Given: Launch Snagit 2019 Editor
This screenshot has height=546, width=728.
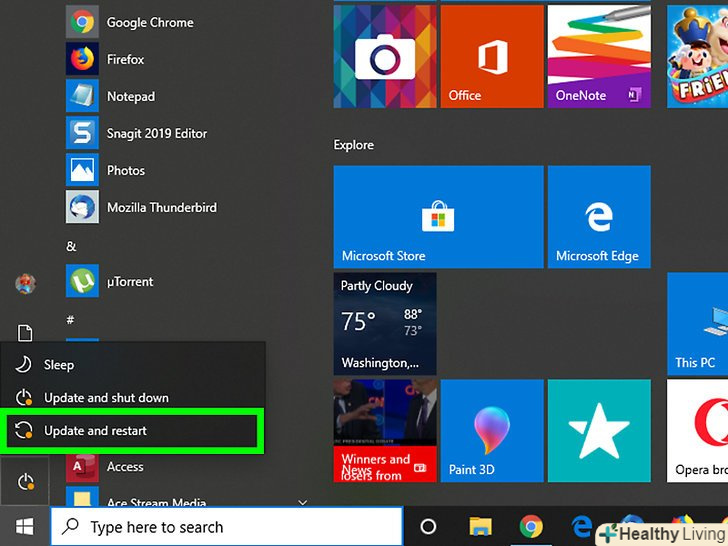Looking at the screenshot, I should [136, 133].
